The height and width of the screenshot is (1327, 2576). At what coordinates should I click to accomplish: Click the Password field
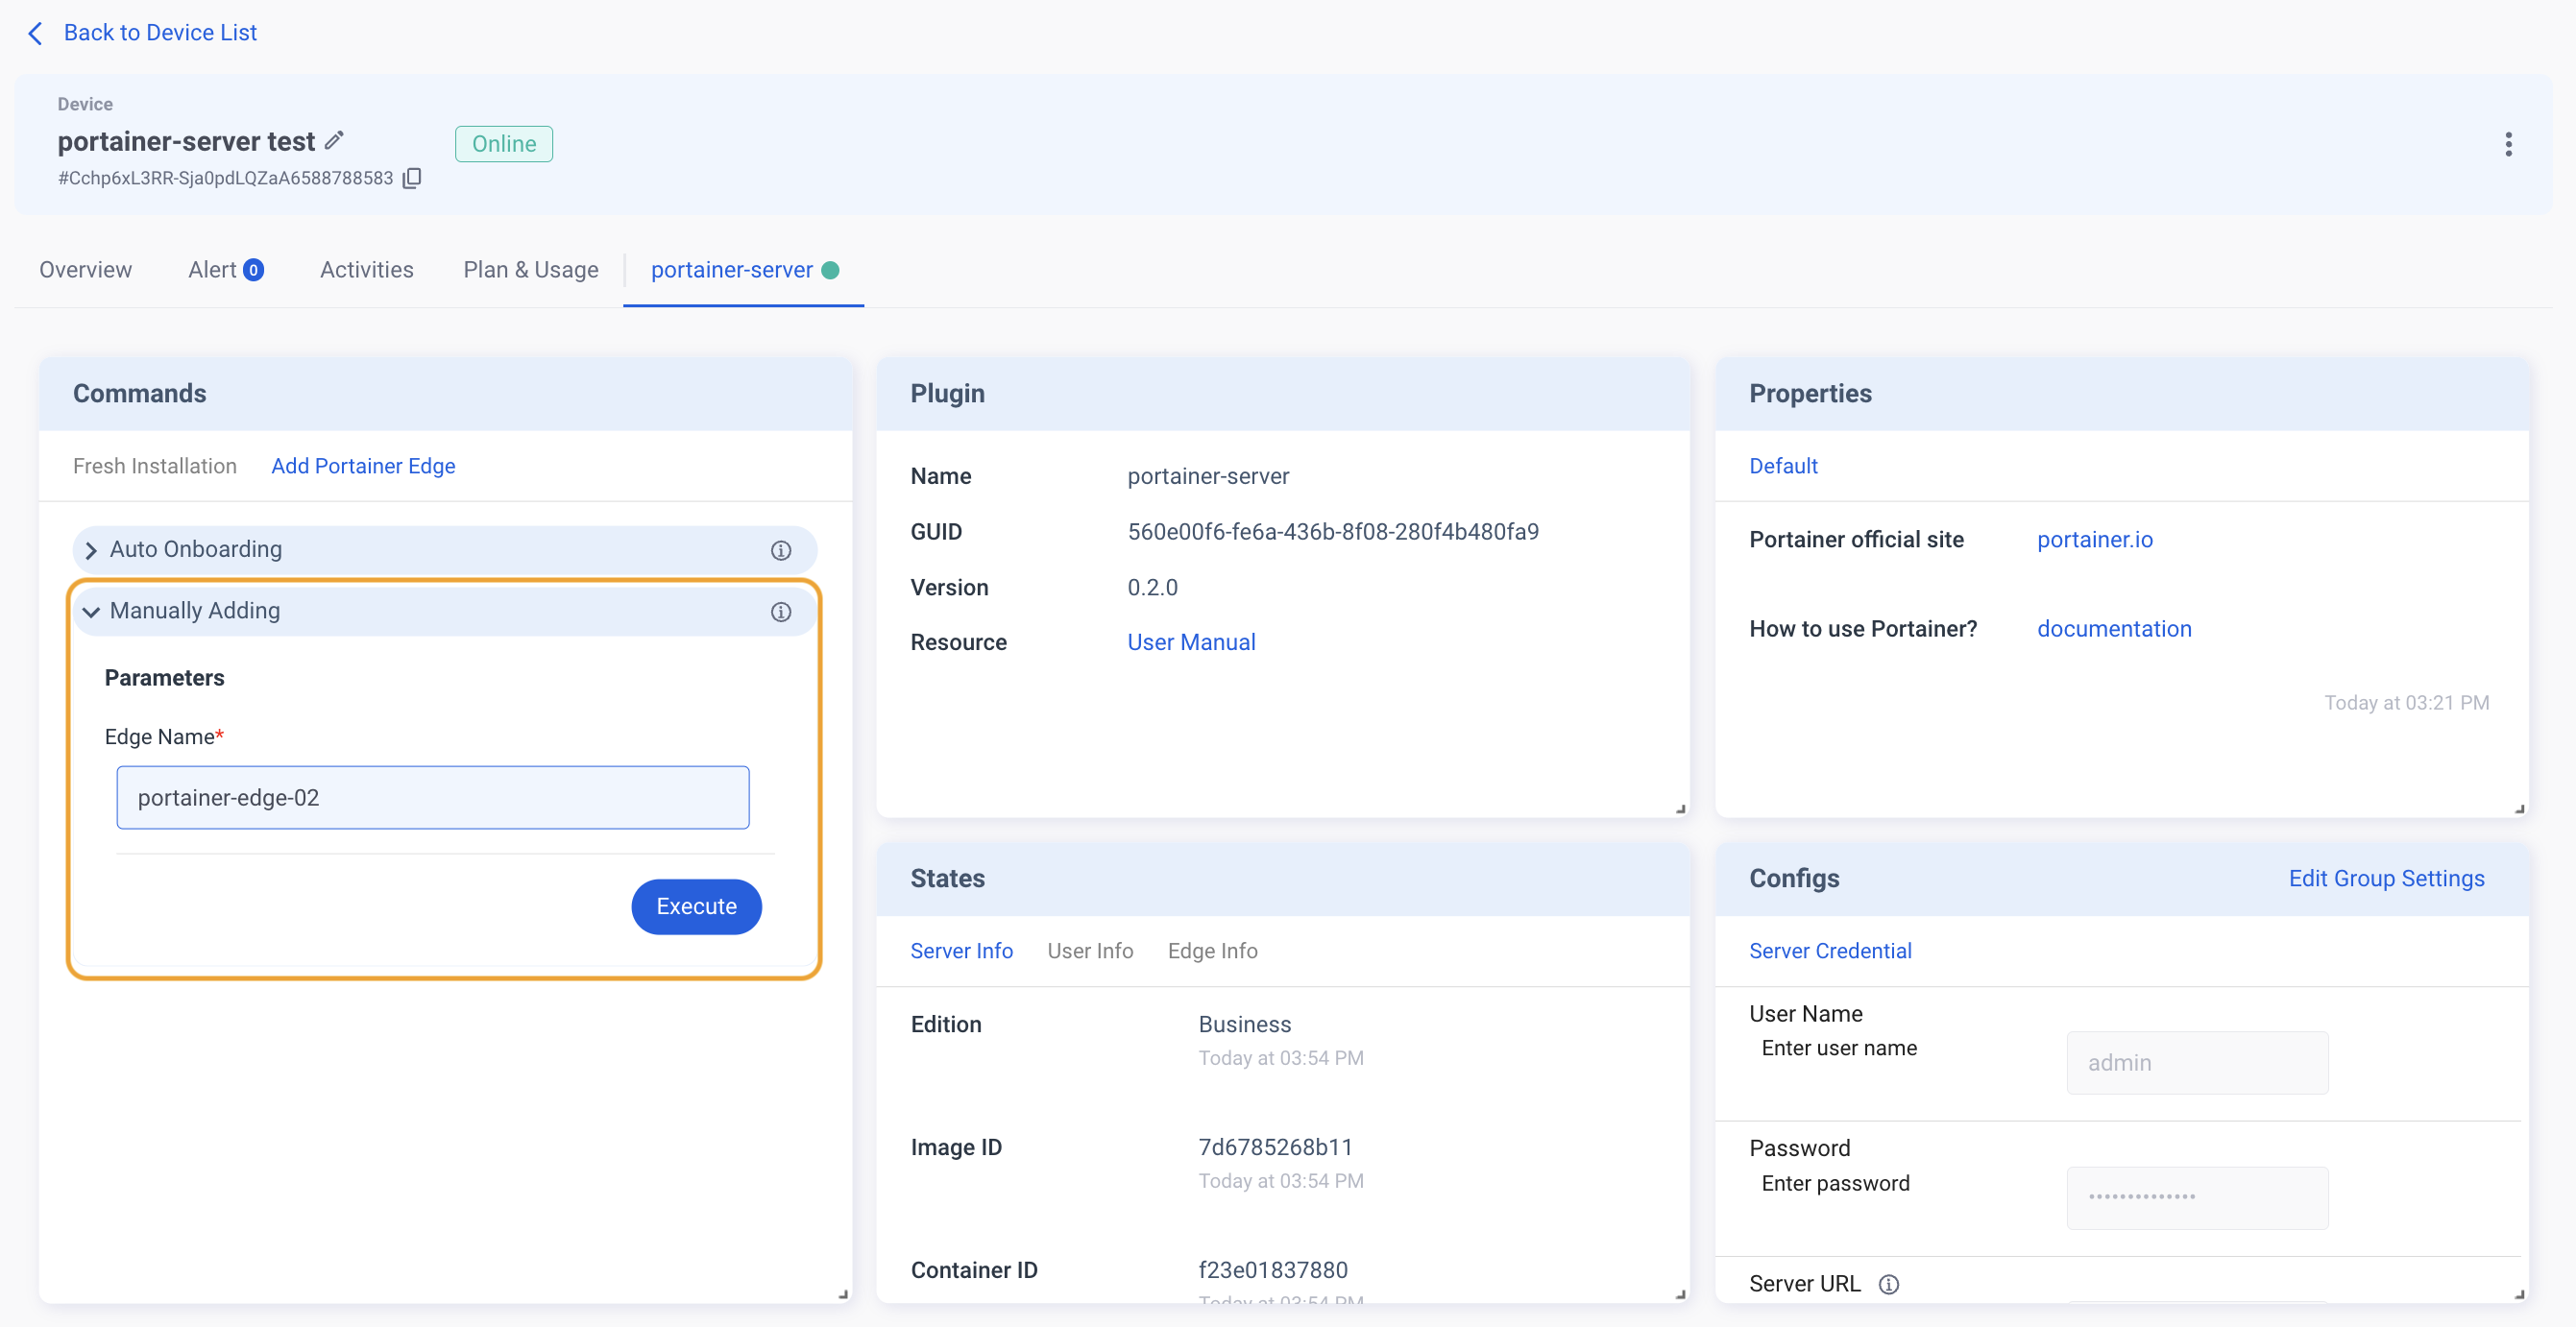[2197, 1198]
